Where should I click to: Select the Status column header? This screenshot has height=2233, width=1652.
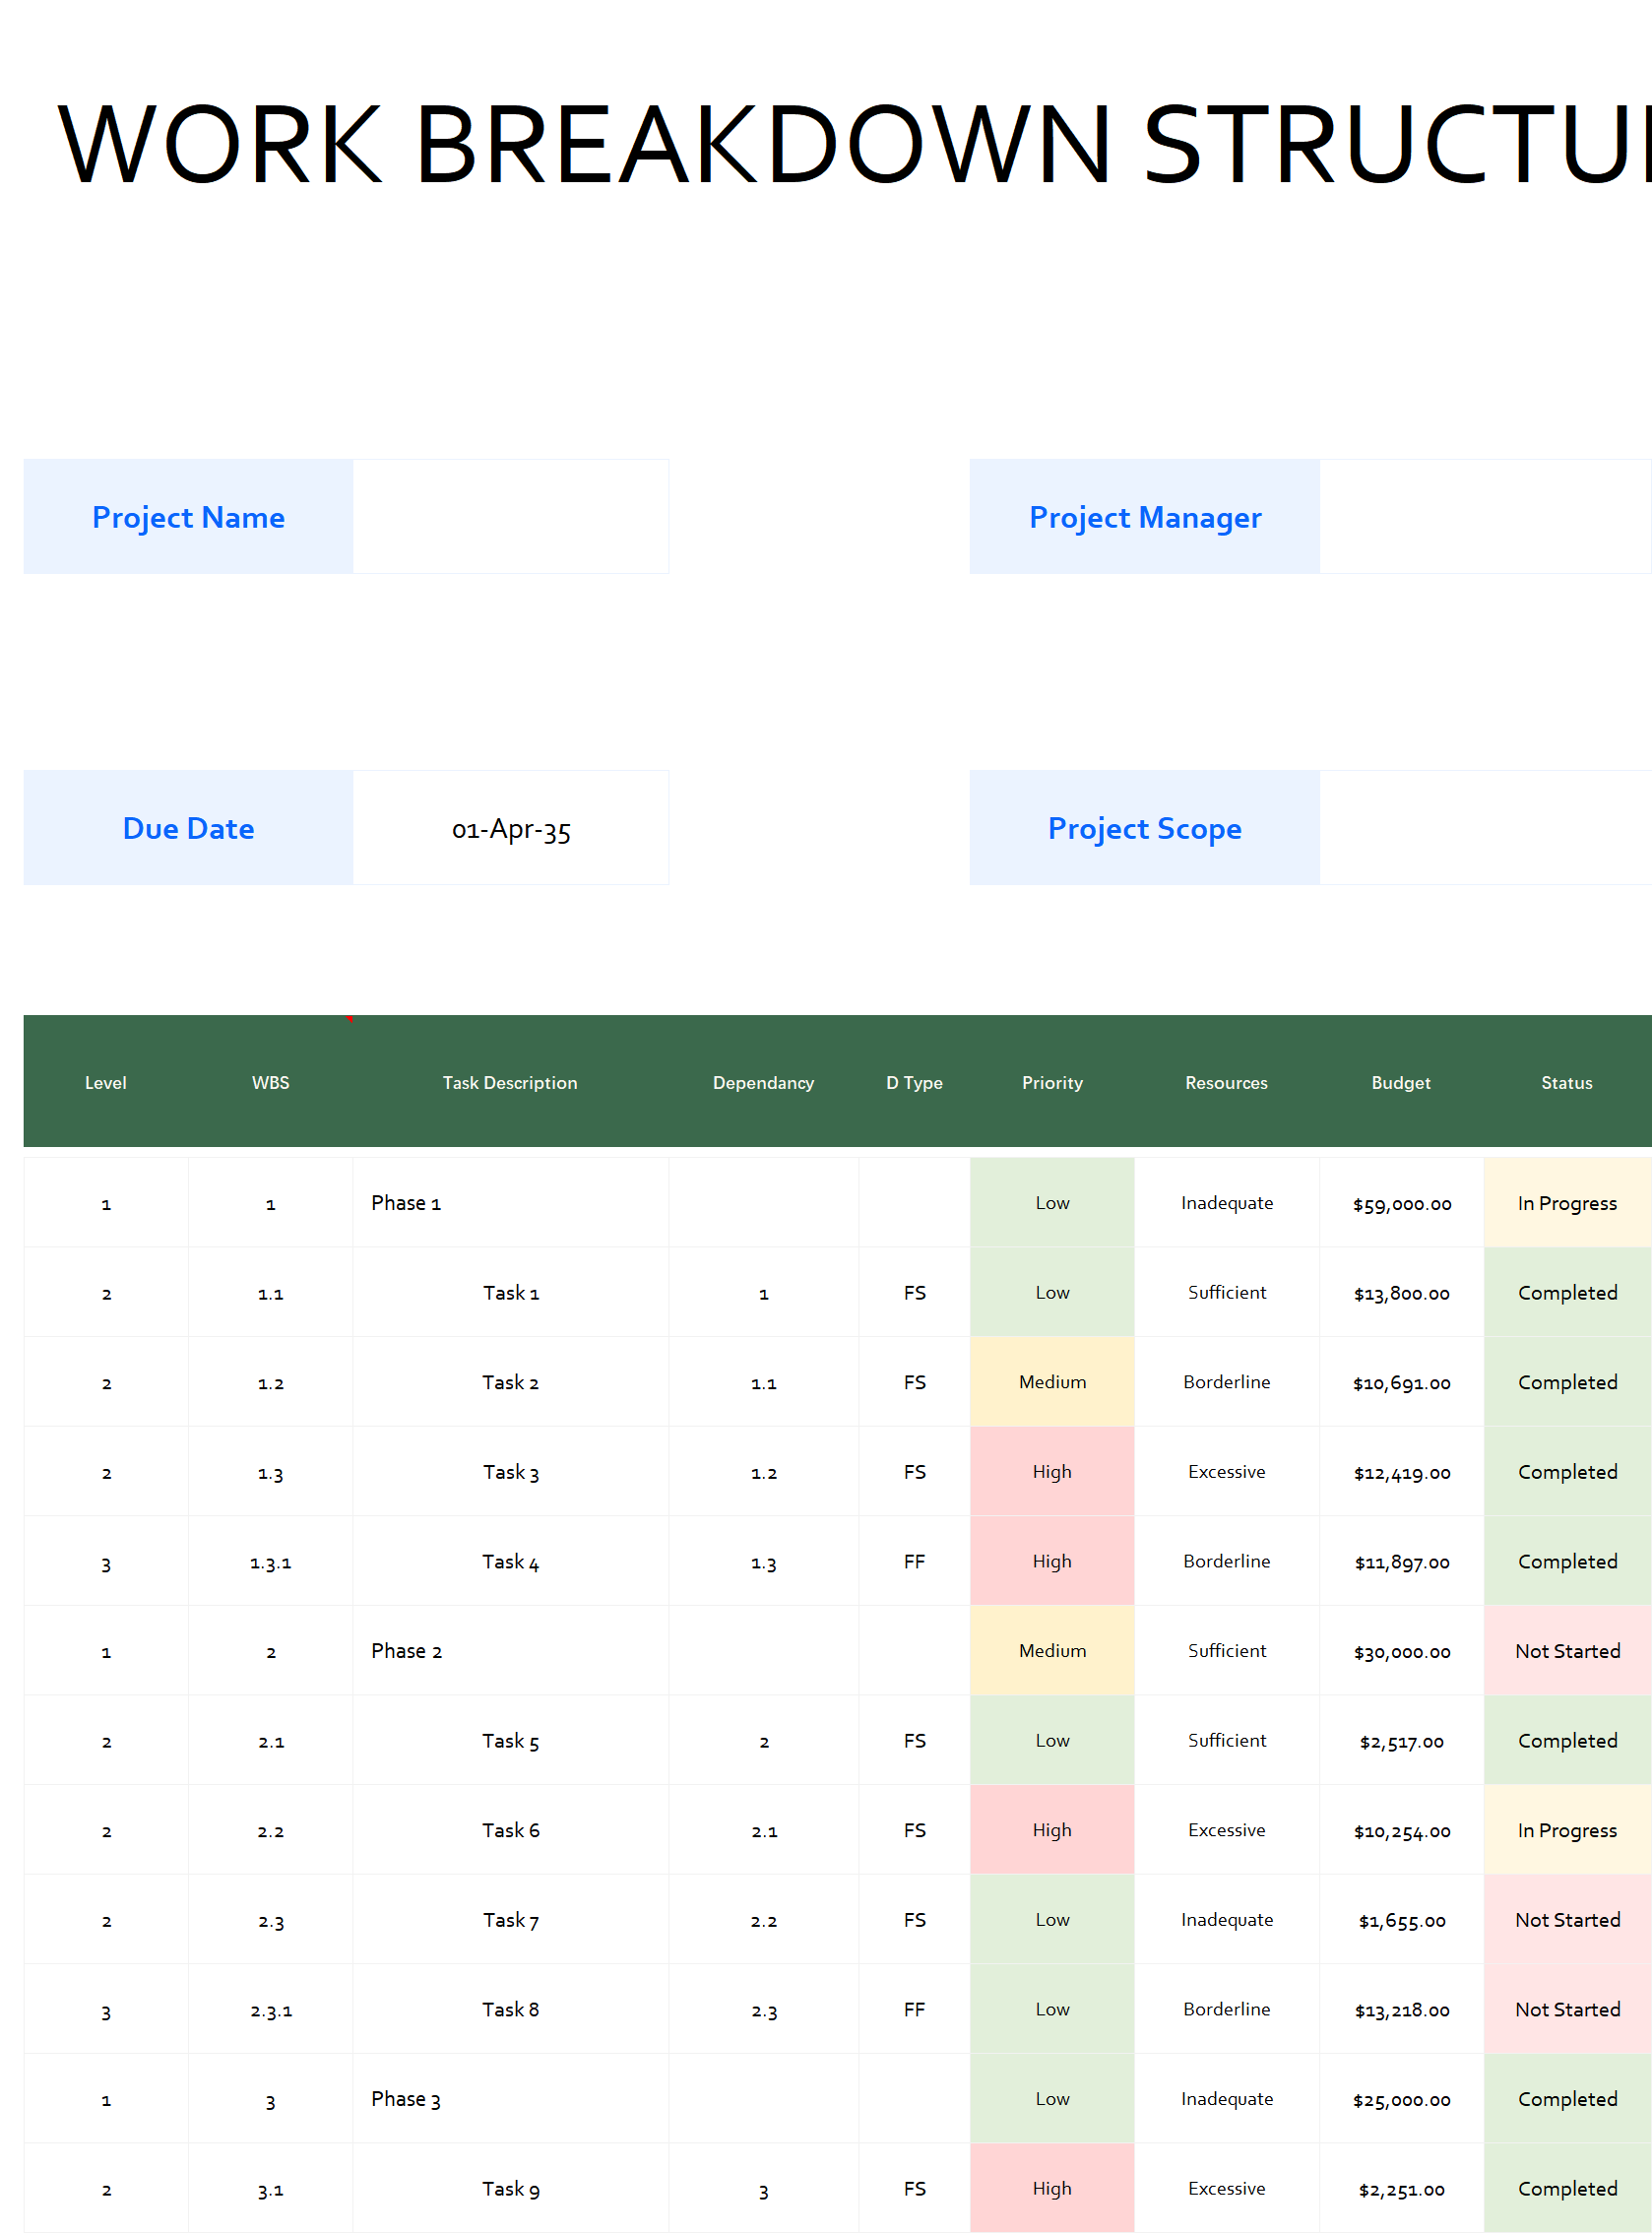pyautogui.click(x=1567, y=1082)
